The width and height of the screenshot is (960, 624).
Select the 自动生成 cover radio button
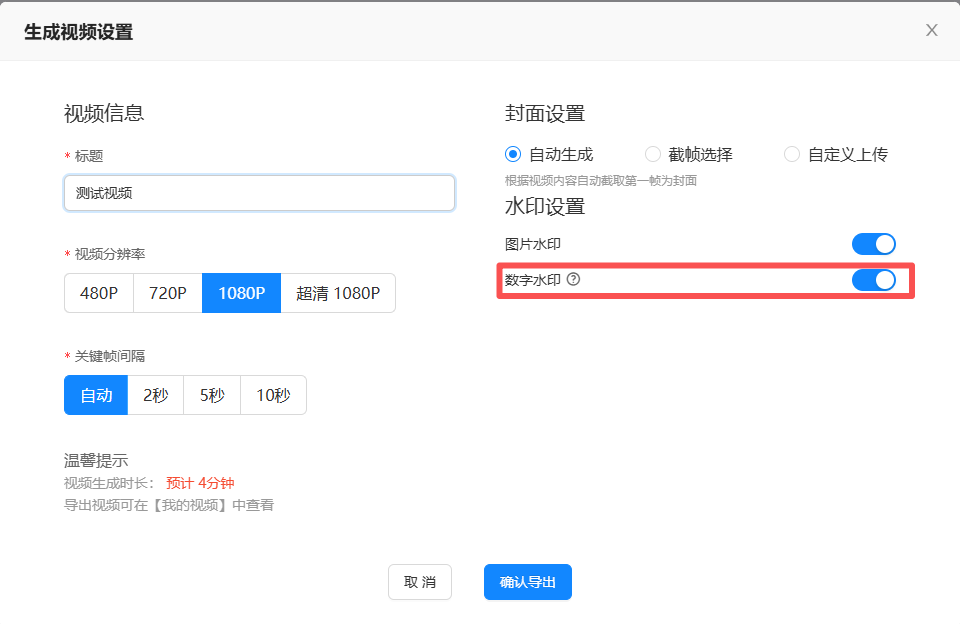click(514, 154)
